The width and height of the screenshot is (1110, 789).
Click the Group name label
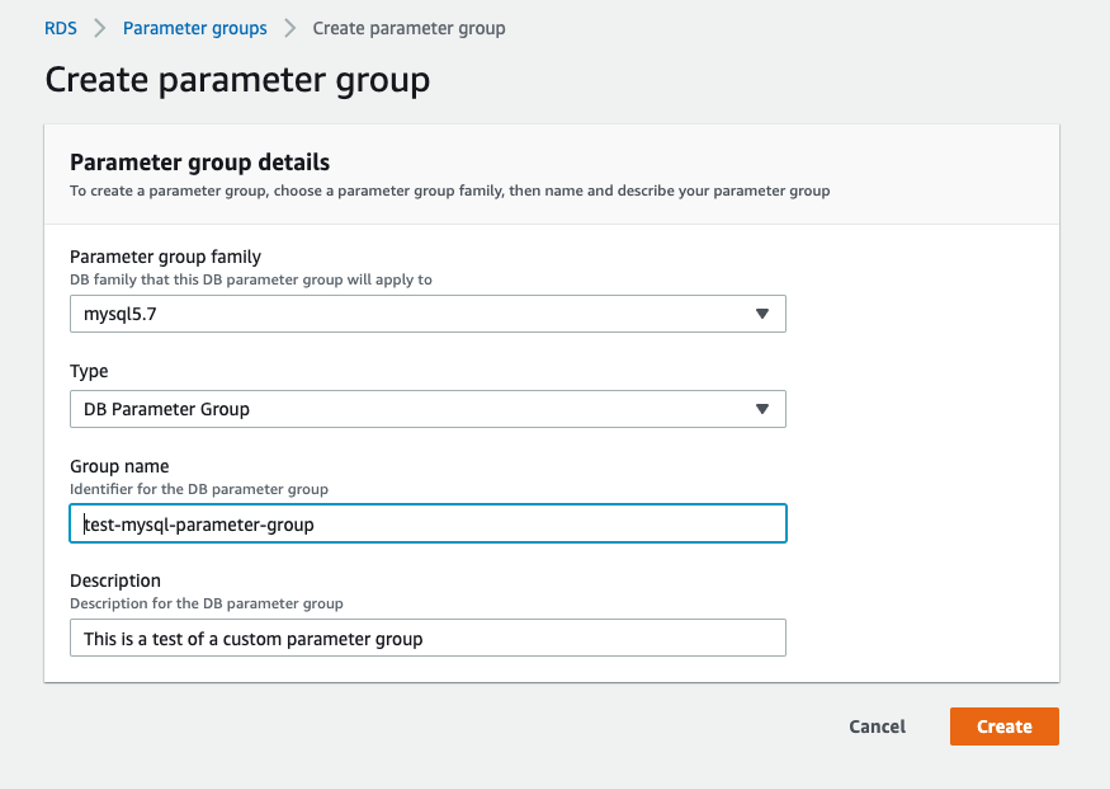[119, 466]
